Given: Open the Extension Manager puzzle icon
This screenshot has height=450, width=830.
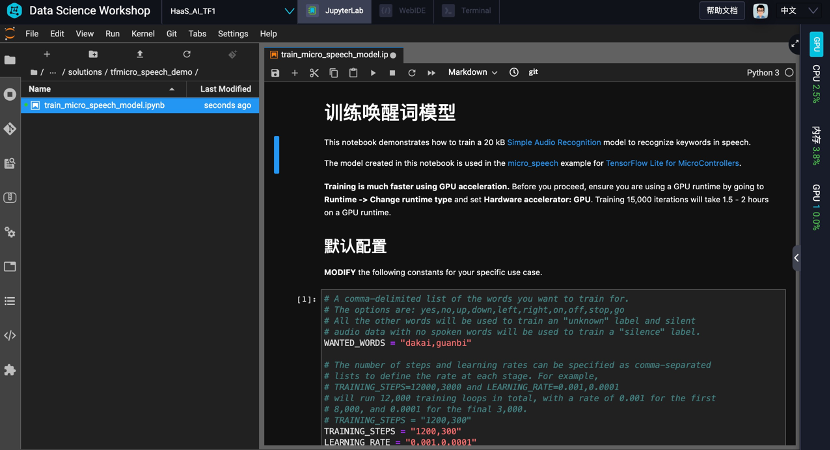Looking at the screenshot, I should tap(10, 369).
